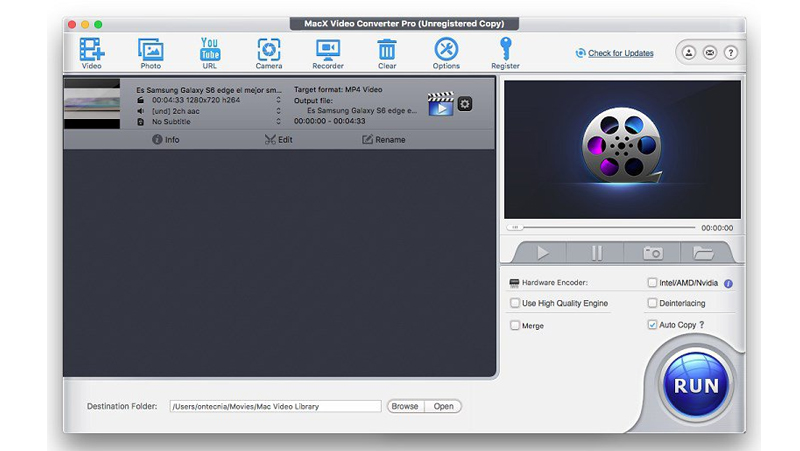Open the YouTube URL downloader
Viewport: 800px width, 451px height.
(x=210, y=53)
